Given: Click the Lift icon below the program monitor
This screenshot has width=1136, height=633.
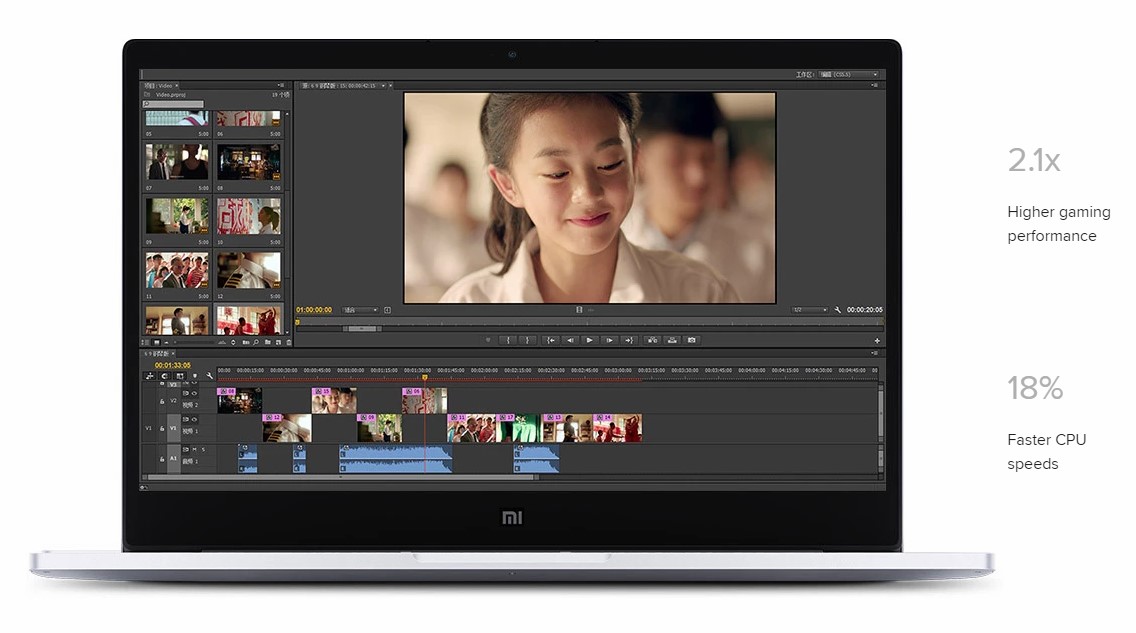Looking at the screenshot, I should pos(653,339).
